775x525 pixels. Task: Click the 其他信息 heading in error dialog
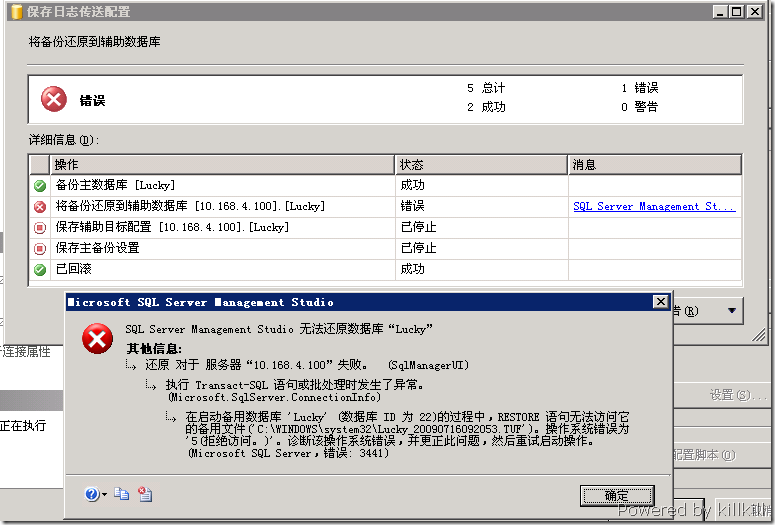[154, 349]
